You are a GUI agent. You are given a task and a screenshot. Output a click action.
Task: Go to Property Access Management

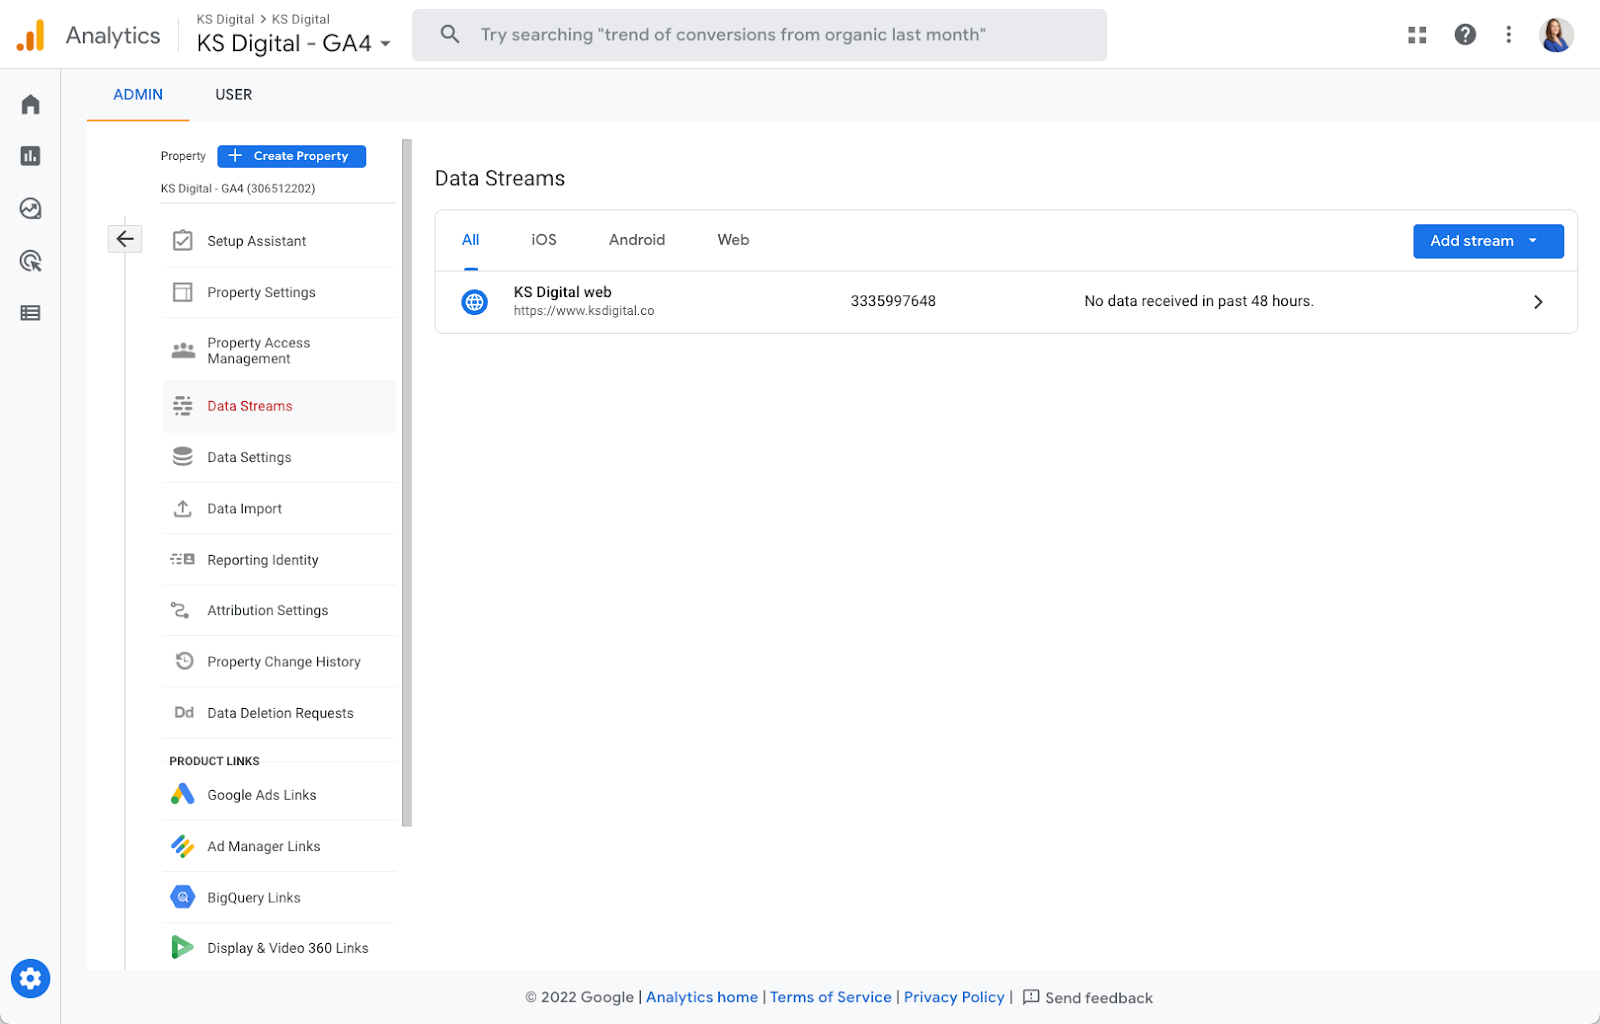pyautogui.click(x=279, y=350)
